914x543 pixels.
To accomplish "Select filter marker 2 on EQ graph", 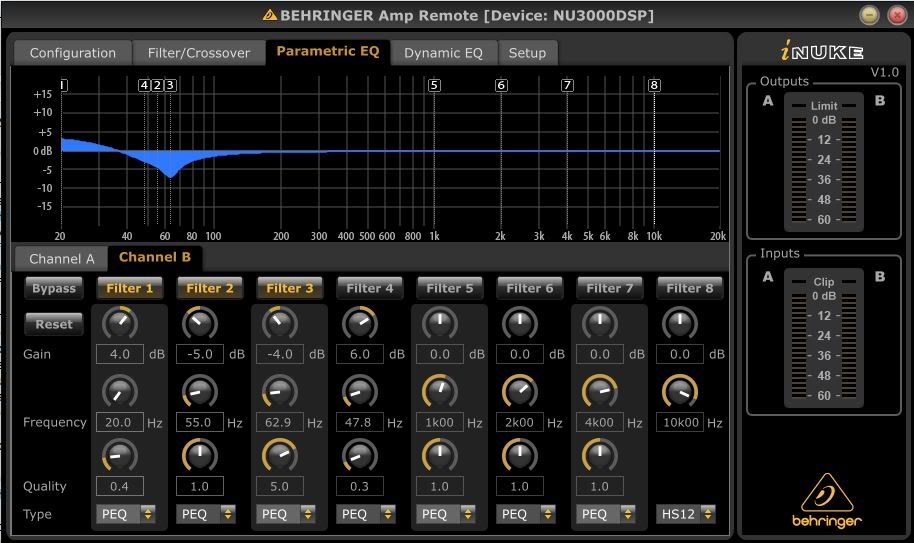I will pyautogui.click(x=157, y=85).
